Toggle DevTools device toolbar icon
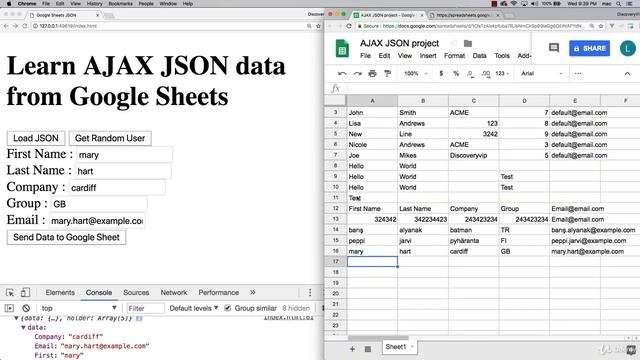Screen dimensions: 640x360 (x=25, y=293)
